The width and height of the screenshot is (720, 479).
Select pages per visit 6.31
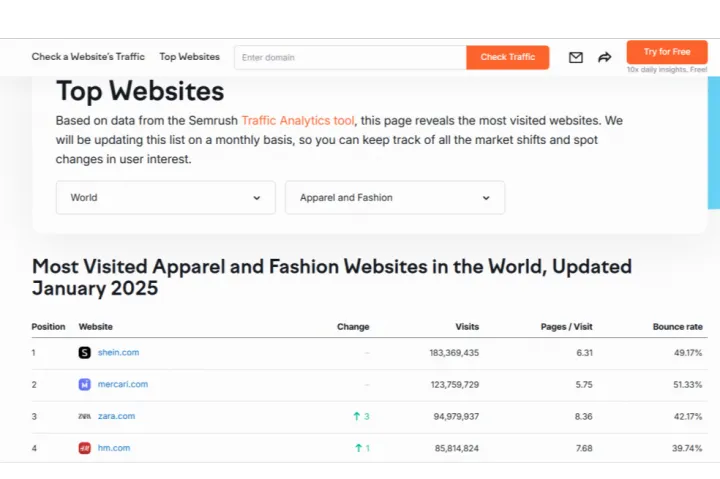click(585, 353)
